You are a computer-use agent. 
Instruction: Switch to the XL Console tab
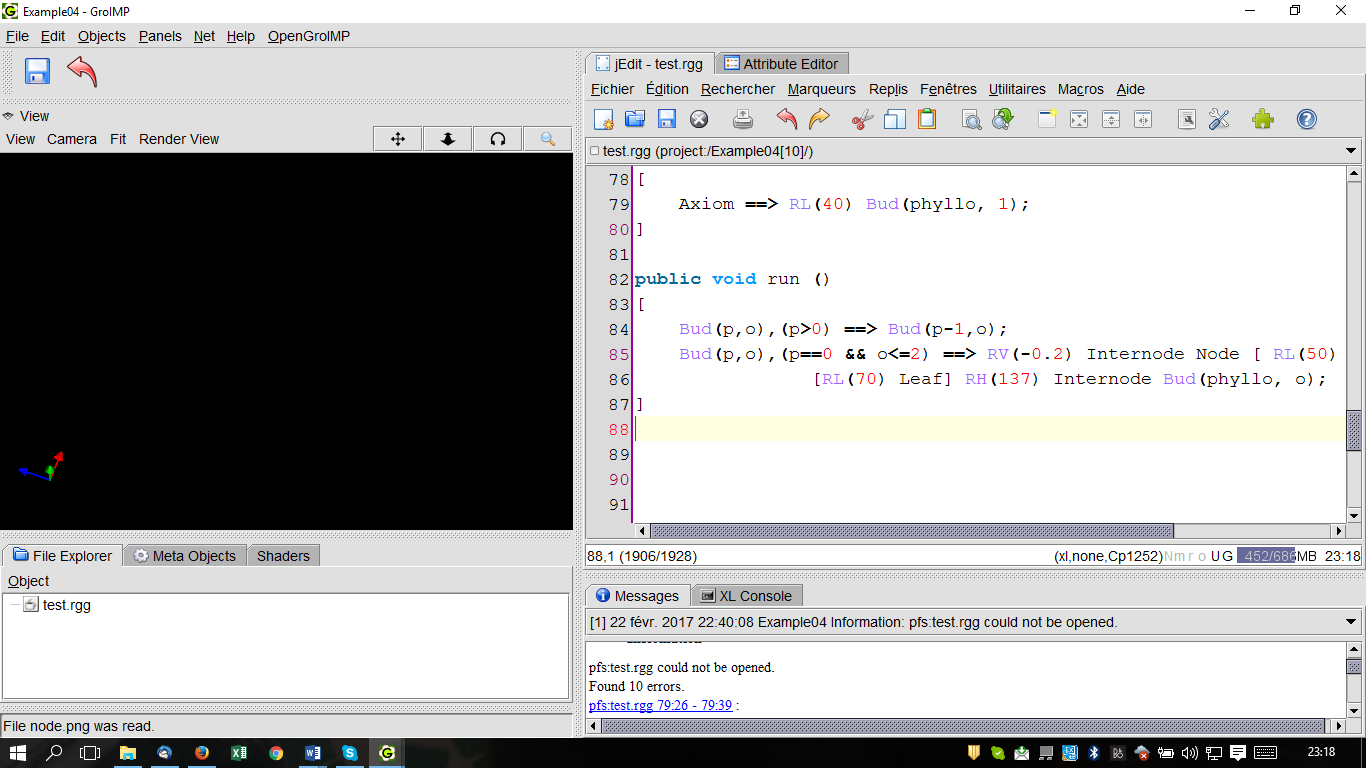click(746, 596)
